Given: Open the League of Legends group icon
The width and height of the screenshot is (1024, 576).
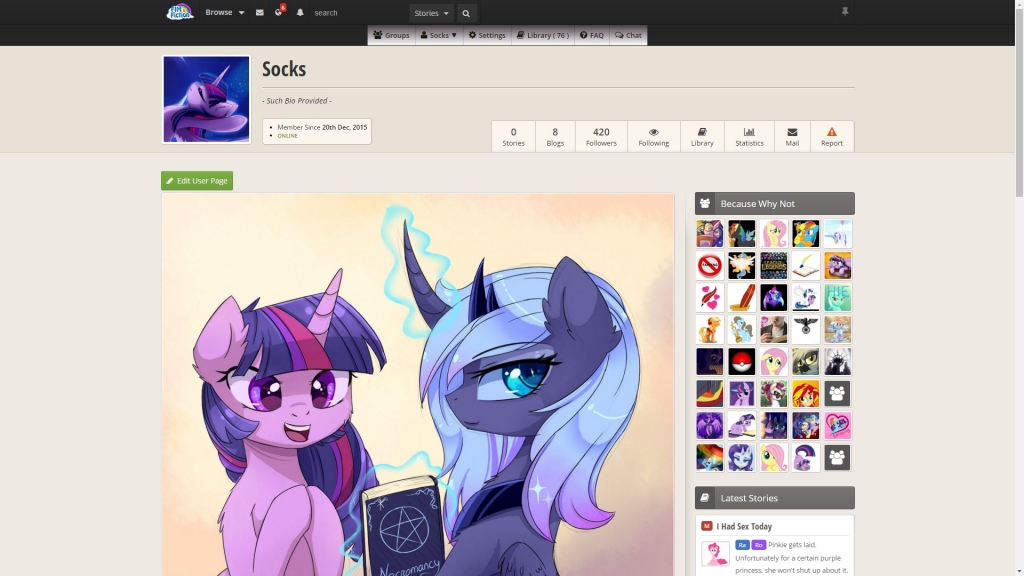Looking at the screenshot, I should [x=773, y=266].
